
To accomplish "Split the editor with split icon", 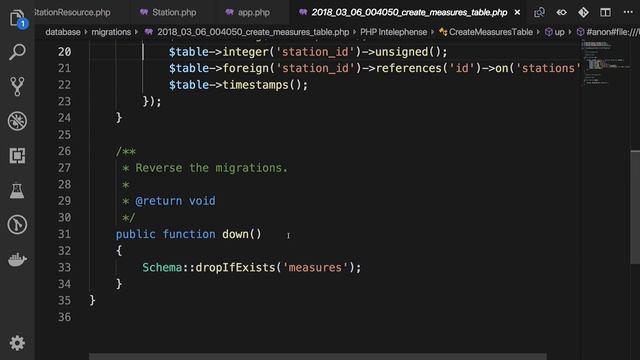I will click(x=605, y=12).
